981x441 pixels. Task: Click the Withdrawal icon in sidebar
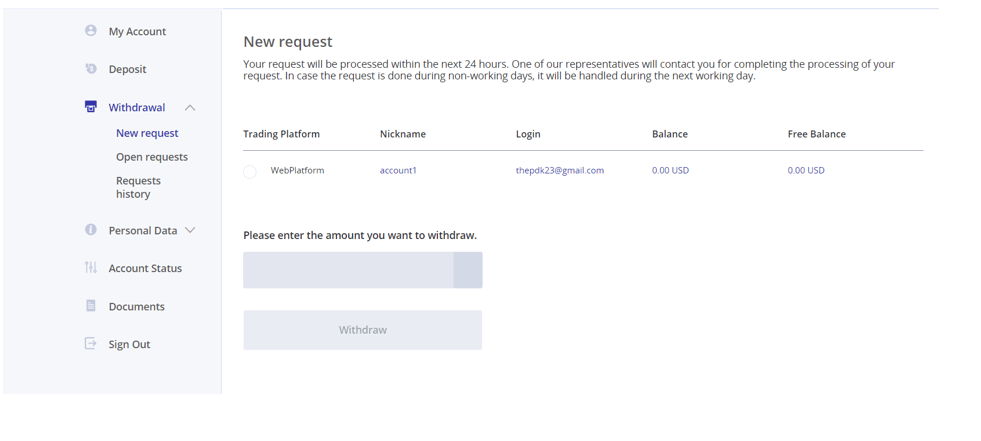click(x=91, y=106)
